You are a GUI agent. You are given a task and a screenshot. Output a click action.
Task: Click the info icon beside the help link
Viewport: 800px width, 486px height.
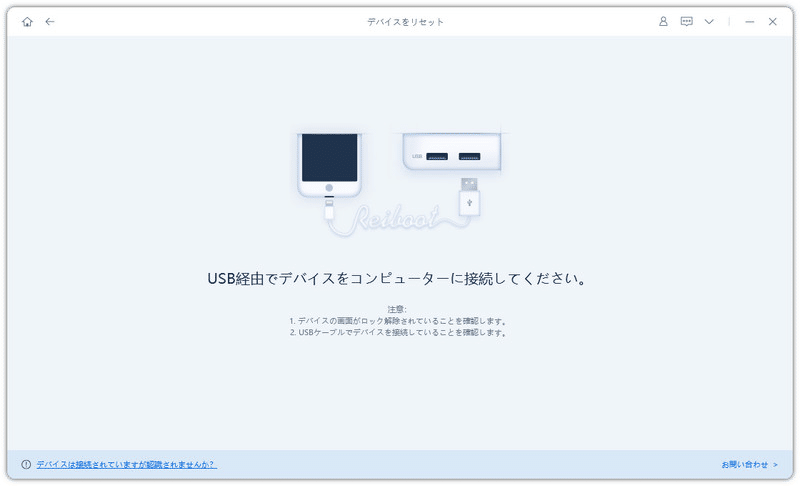(26, 465)
